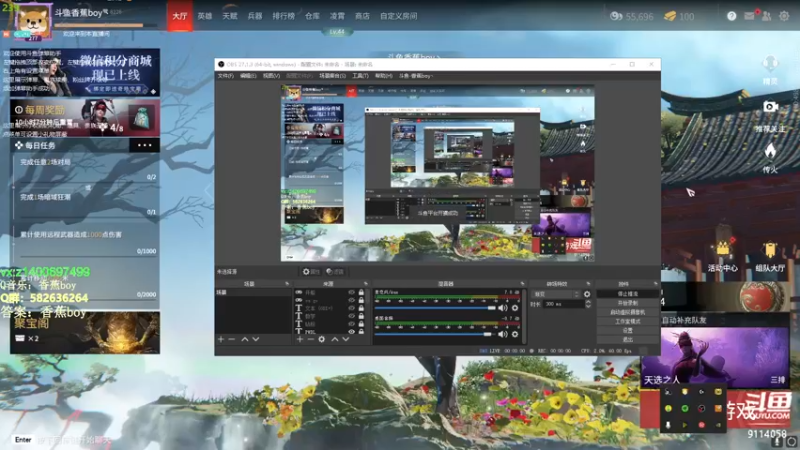Click the player avatar portrait
The height and width of the screenshot is (450, 800).
click(x=33, y=20)
